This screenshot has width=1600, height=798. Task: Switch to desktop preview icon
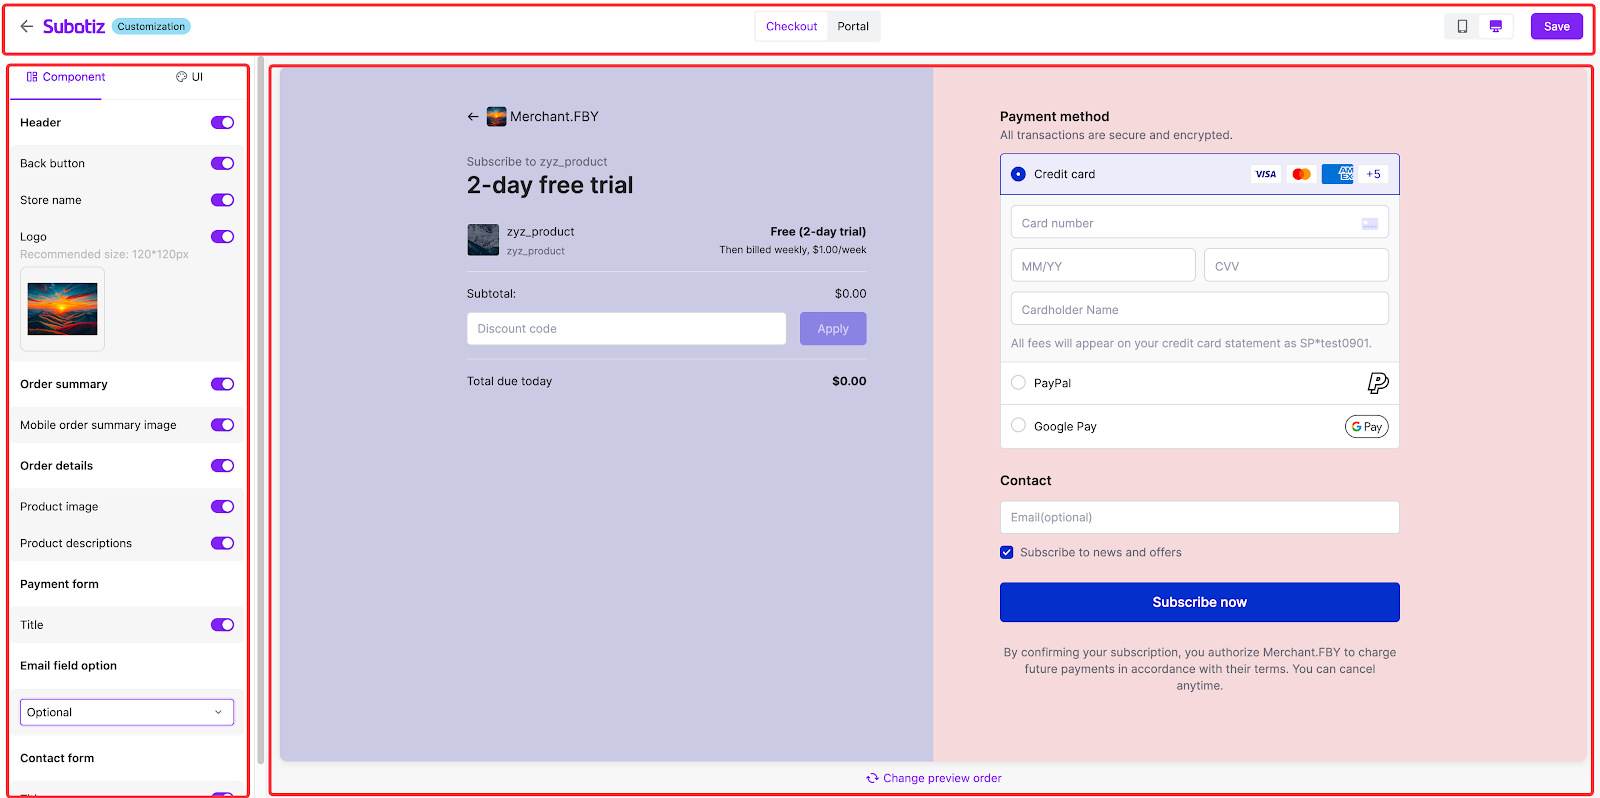[1495, 26]
